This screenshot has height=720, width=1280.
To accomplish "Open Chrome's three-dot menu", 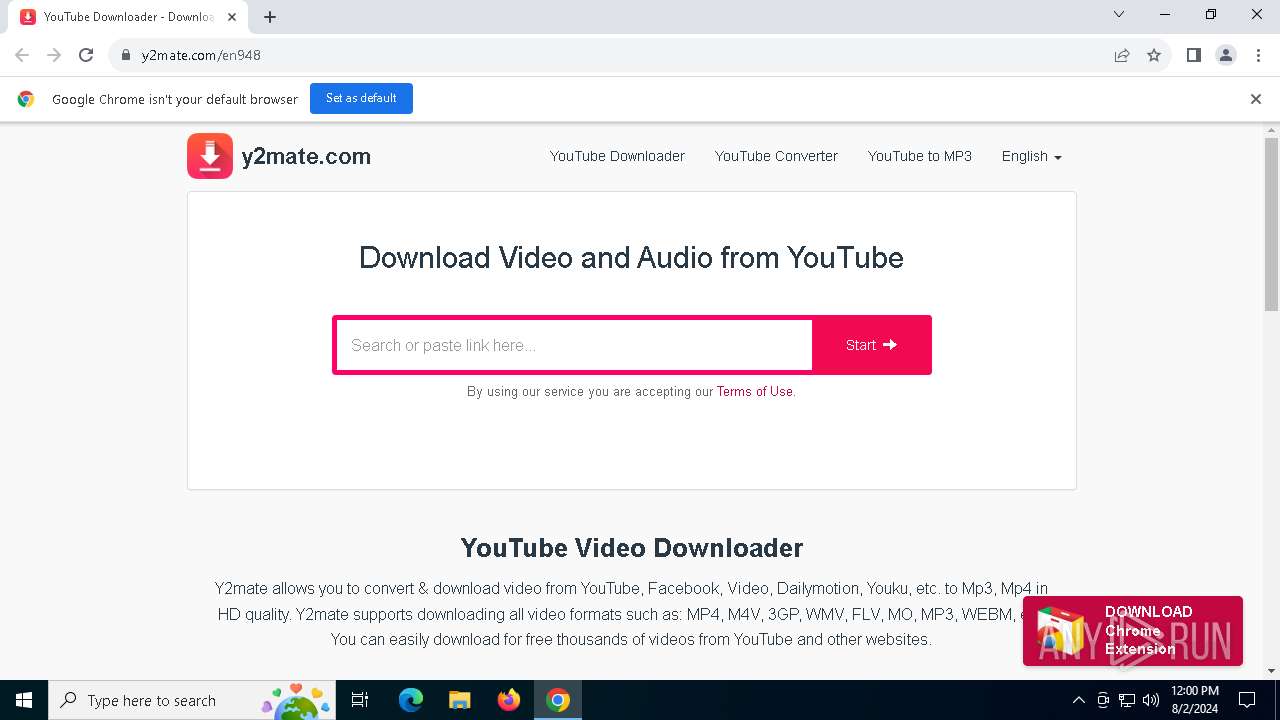I will [1258, 55].
